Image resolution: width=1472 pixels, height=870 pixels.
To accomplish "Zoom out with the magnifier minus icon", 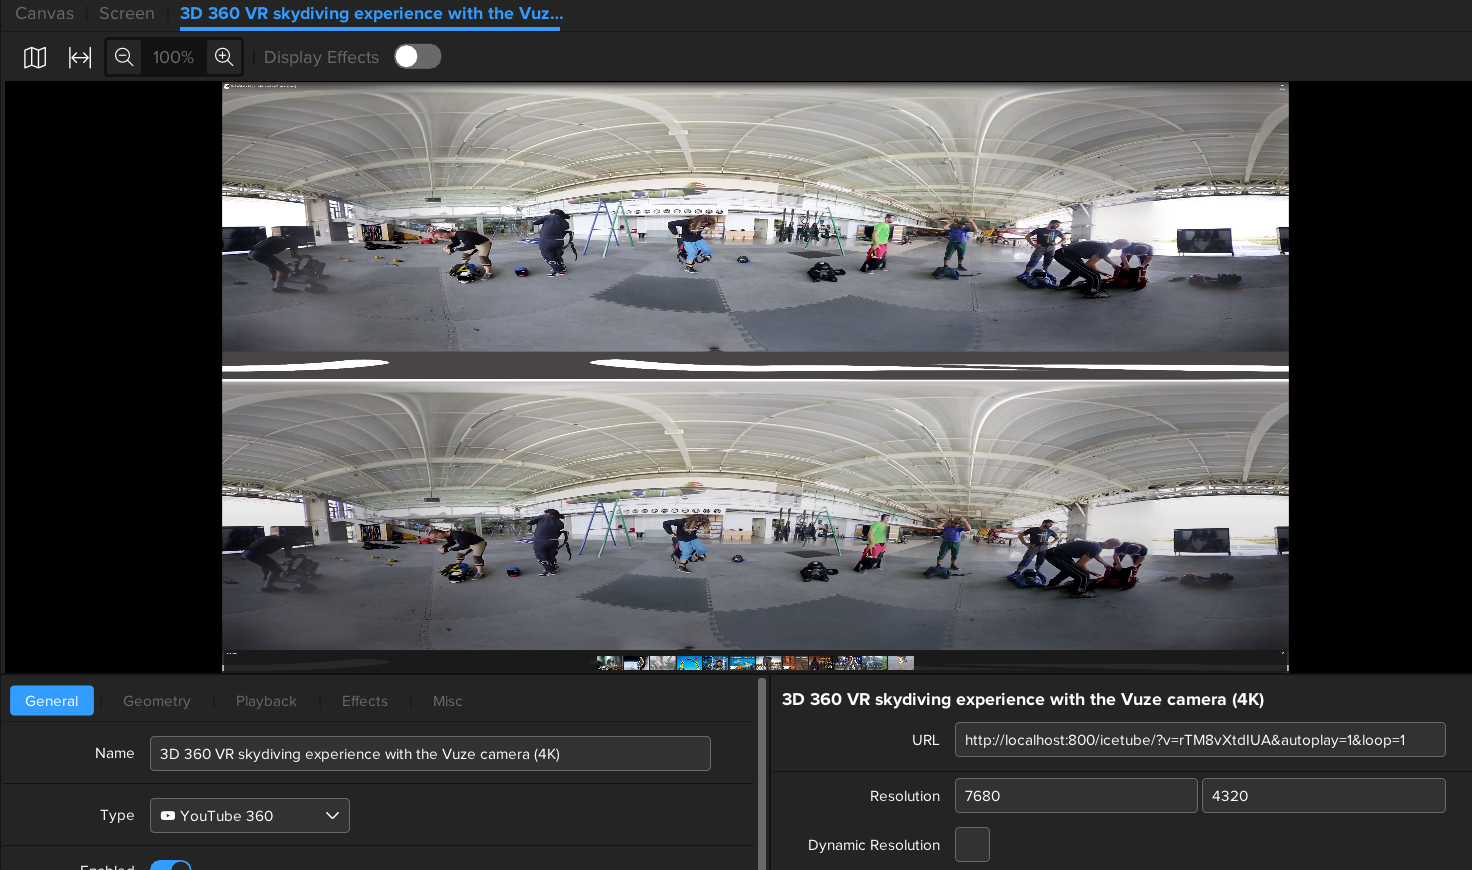I will 124,57.
